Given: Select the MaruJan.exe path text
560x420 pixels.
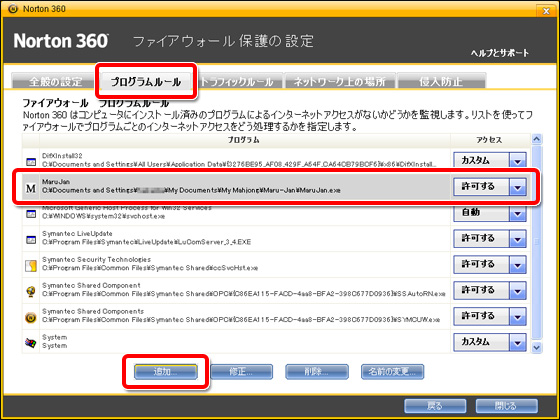Looking at the screenshot, I should 191,190.
